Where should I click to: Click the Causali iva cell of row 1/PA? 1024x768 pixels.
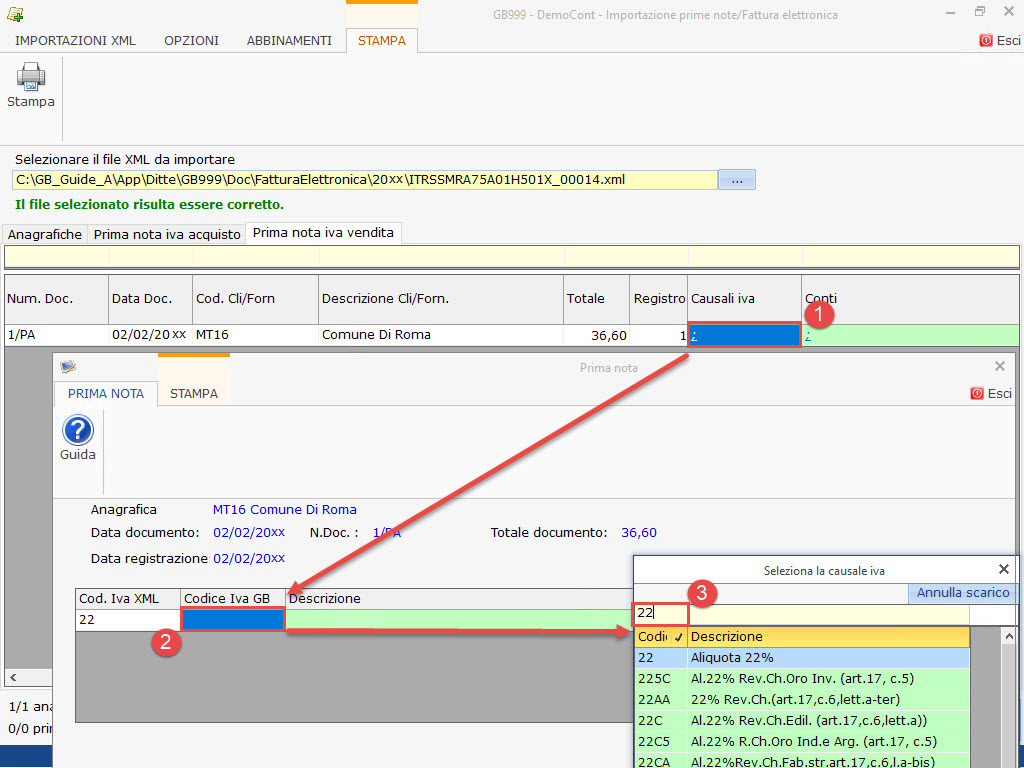[744, 335]
